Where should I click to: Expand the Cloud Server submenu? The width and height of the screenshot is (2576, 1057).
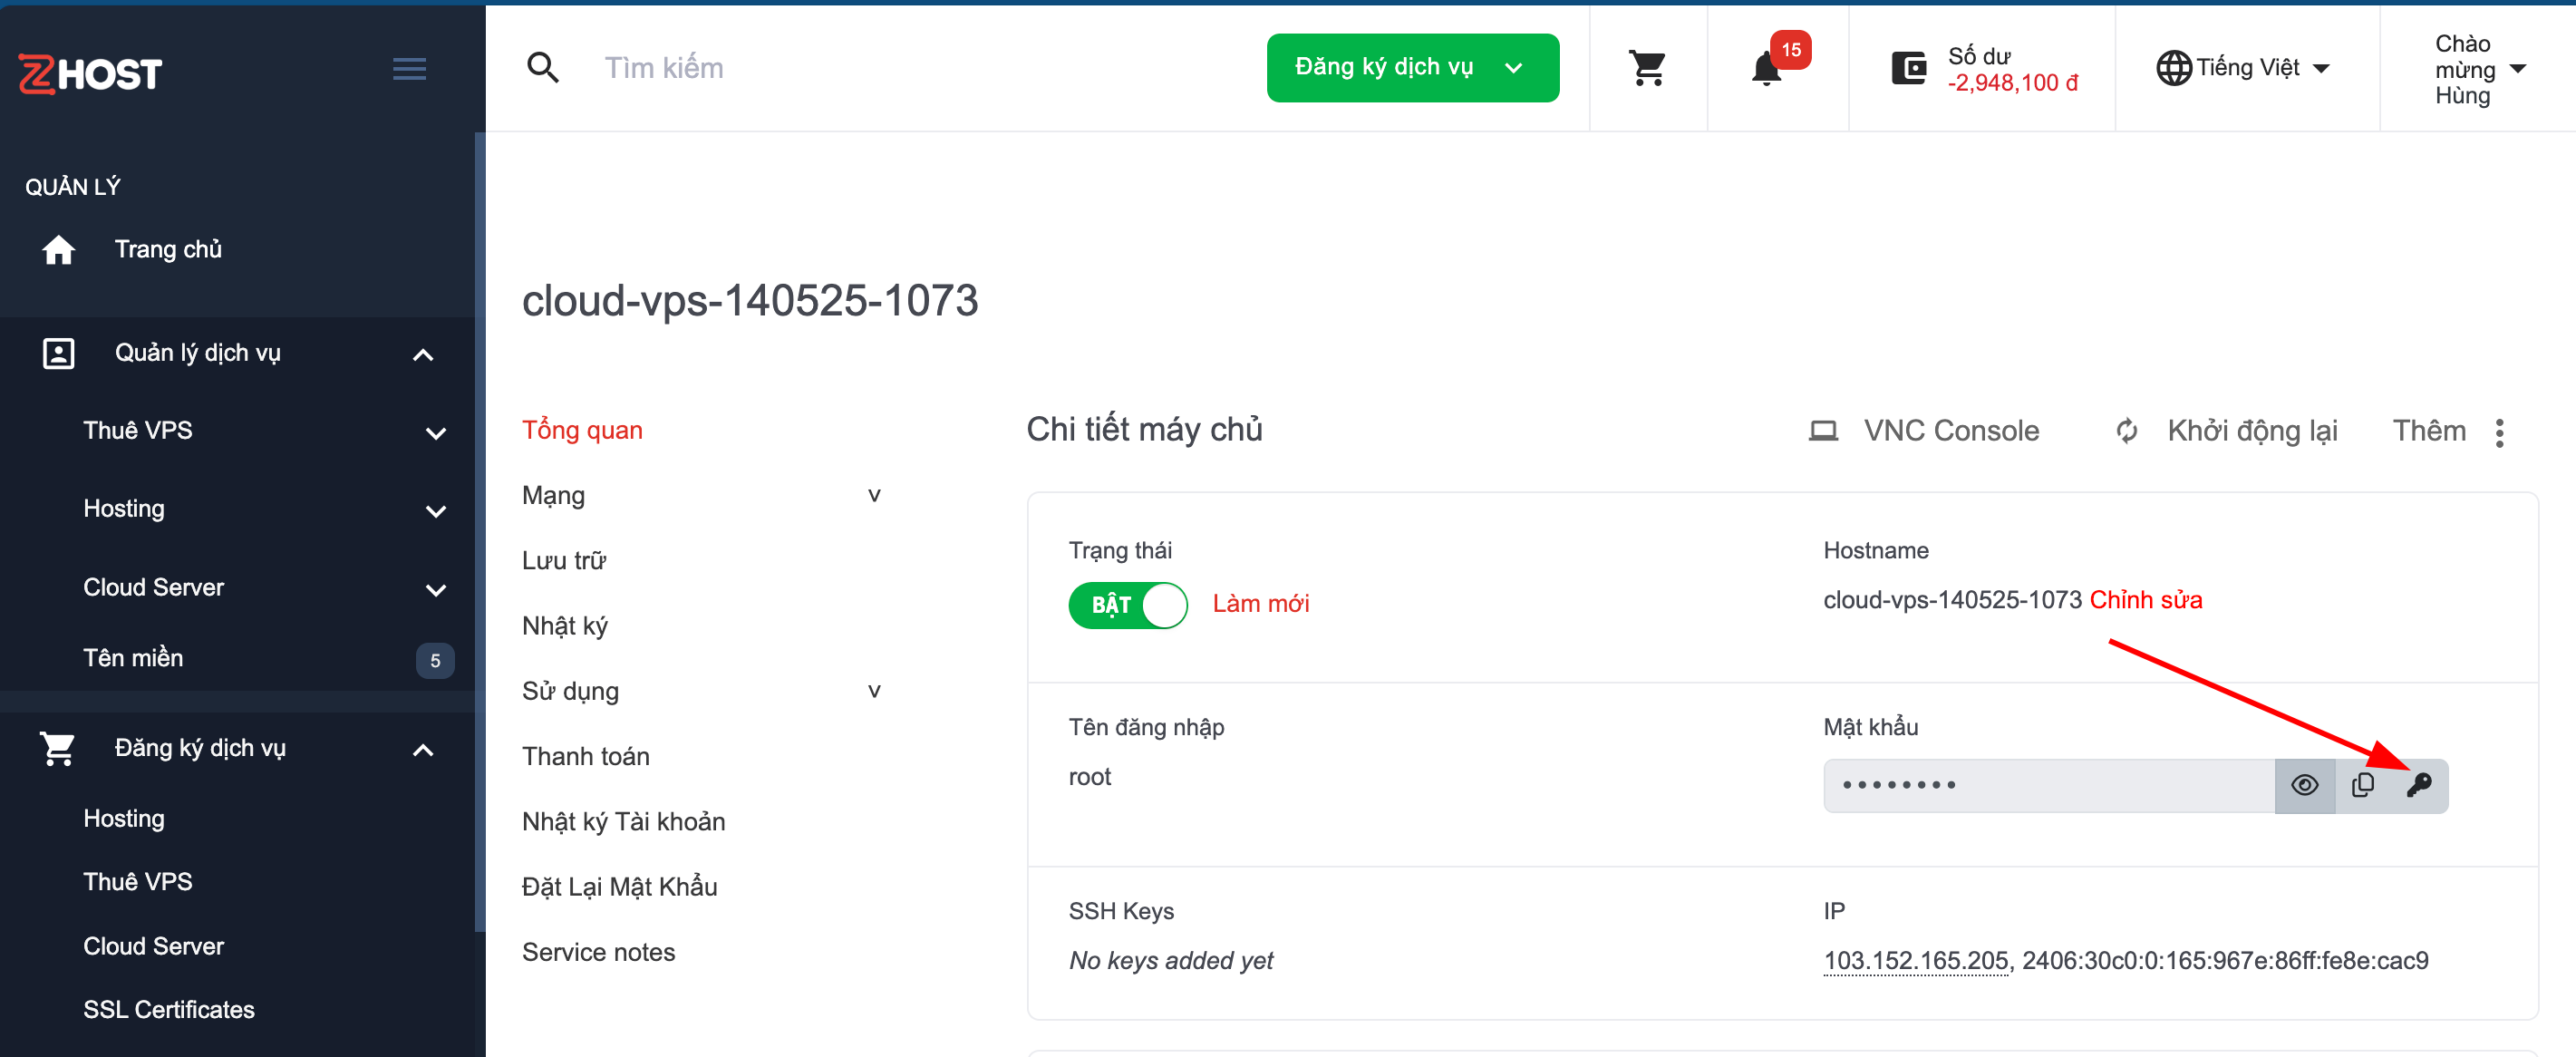point(435,590)
